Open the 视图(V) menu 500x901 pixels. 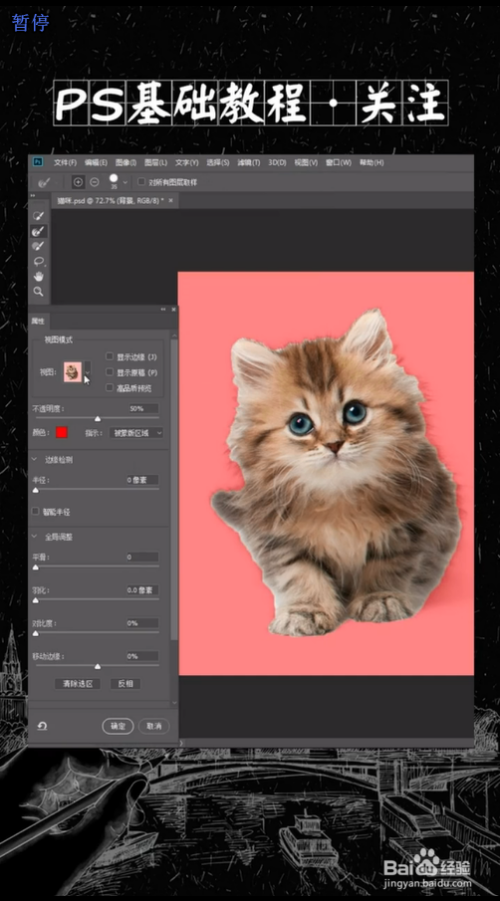pos(306,163)
